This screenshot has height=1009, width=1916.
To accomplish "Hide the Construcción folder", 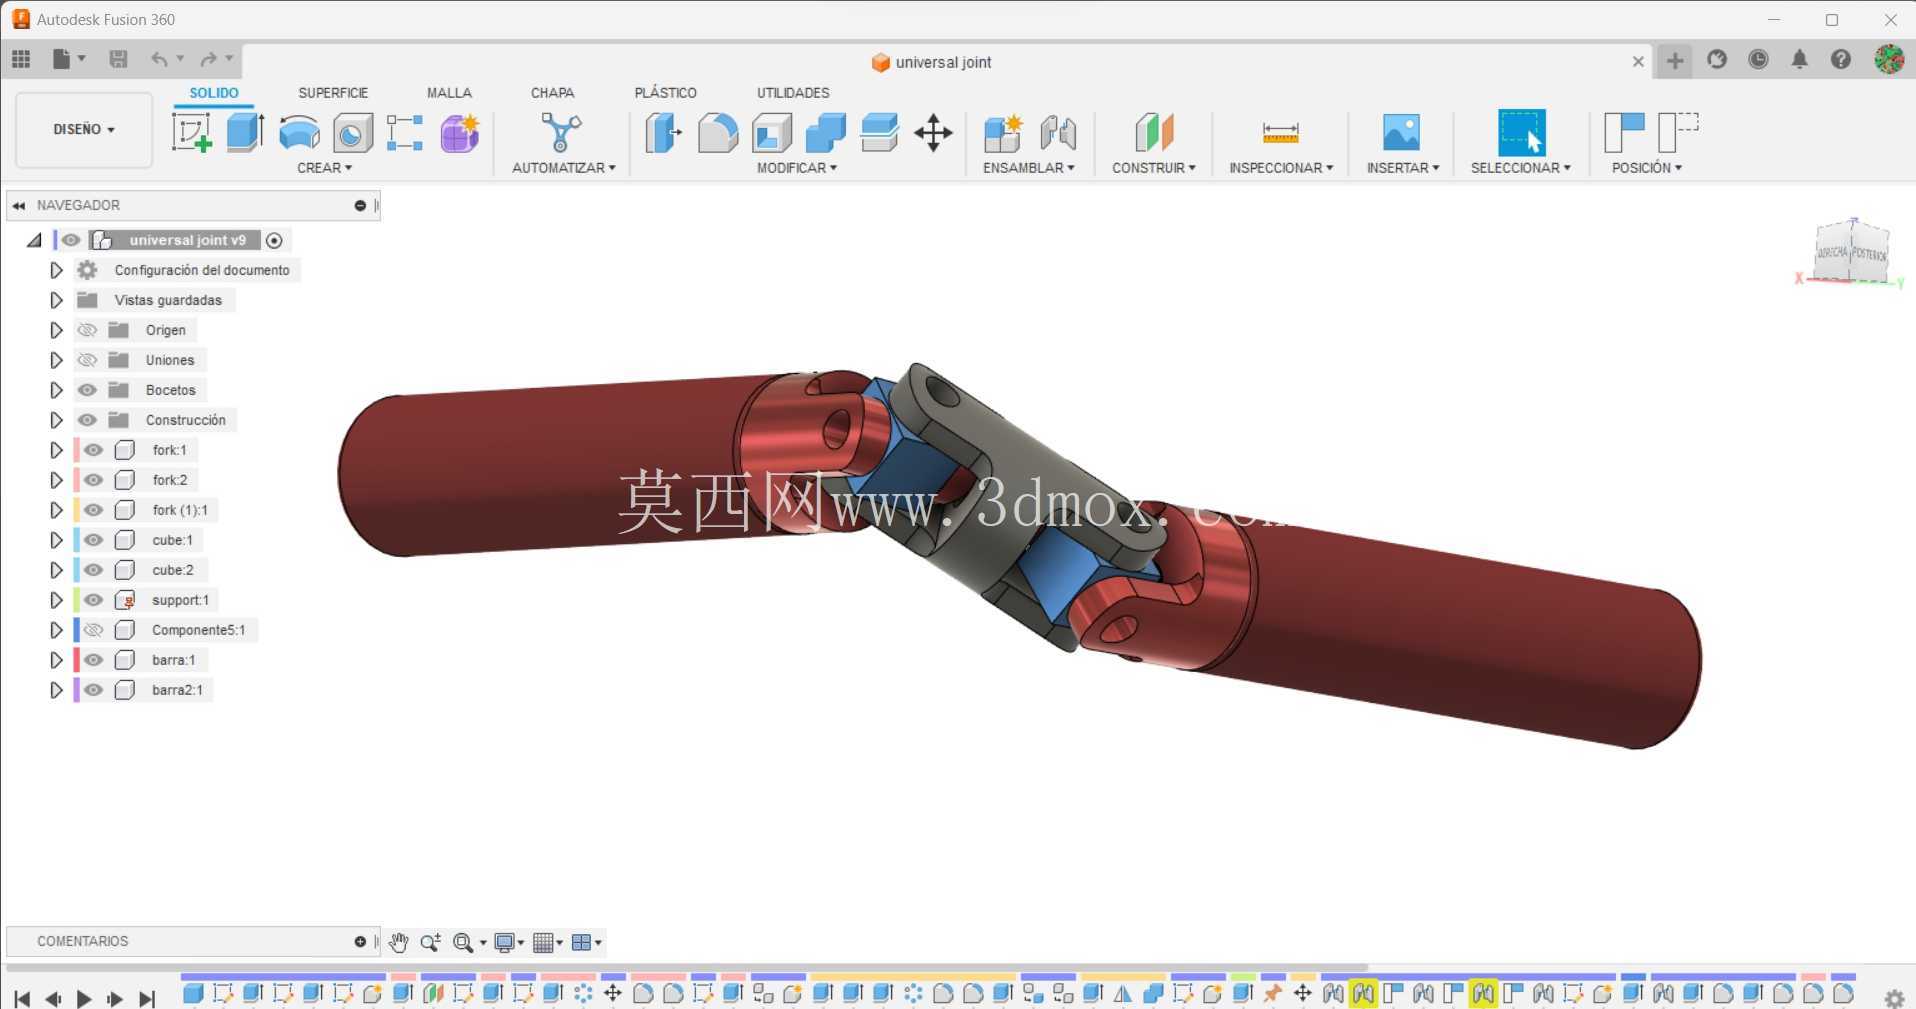I will pyautogui.click(x=87, y=420).
